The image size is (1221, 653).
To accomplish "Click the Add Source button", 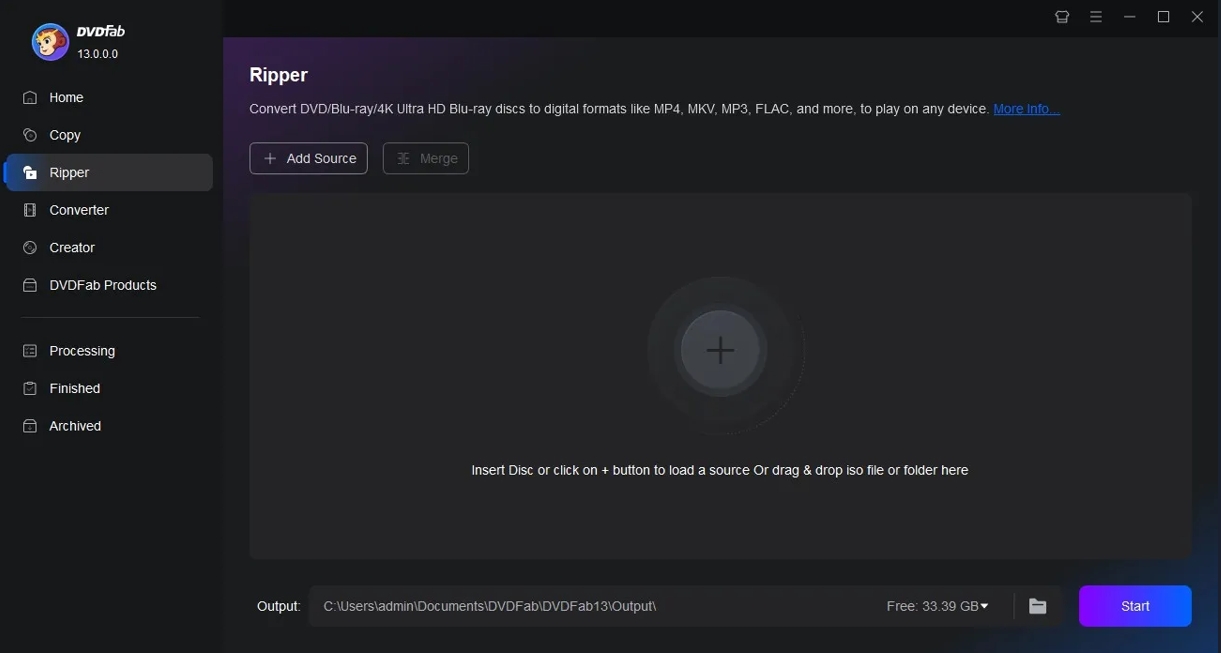I will [309, 158].
